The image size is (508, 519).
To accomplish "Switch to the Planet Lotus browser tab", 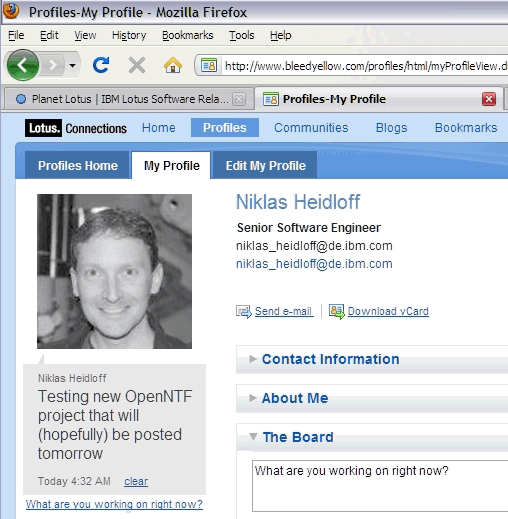I will (128, 99).
